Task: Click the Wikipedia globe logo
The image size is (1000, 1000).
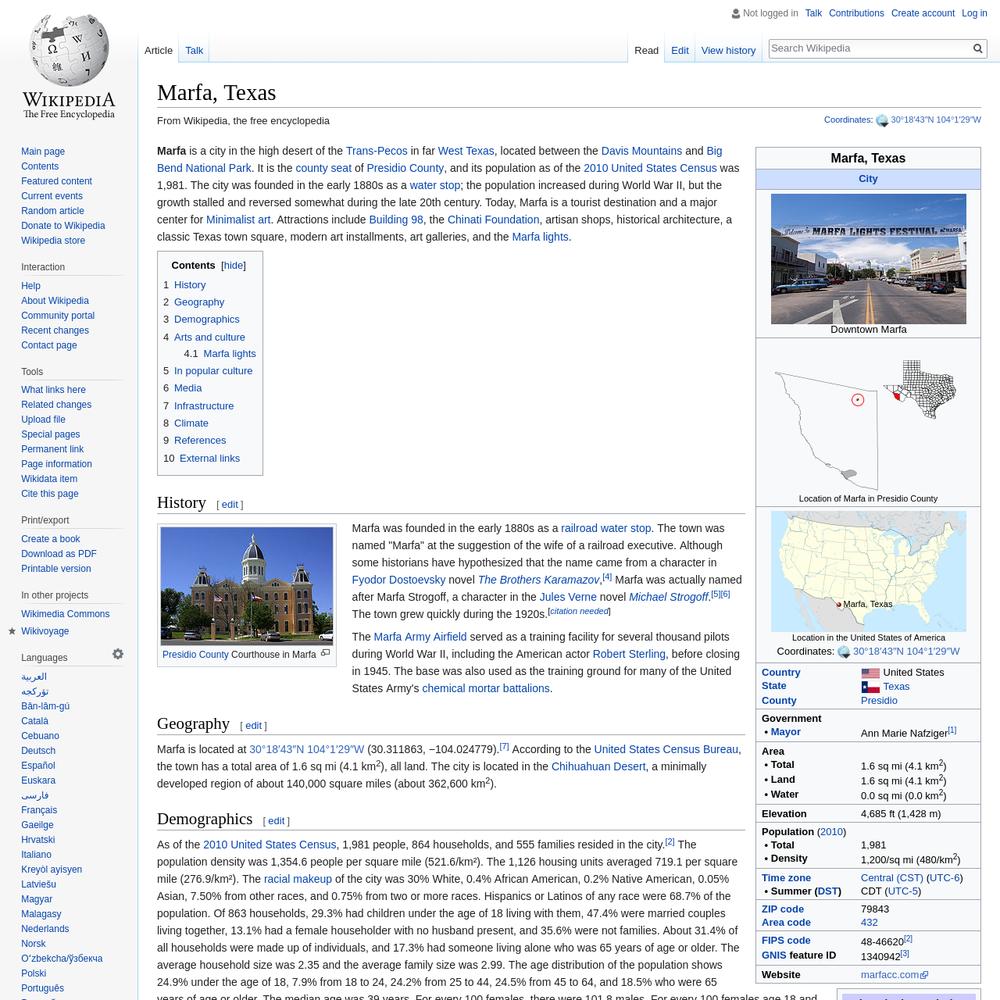Action: [69, 50]
